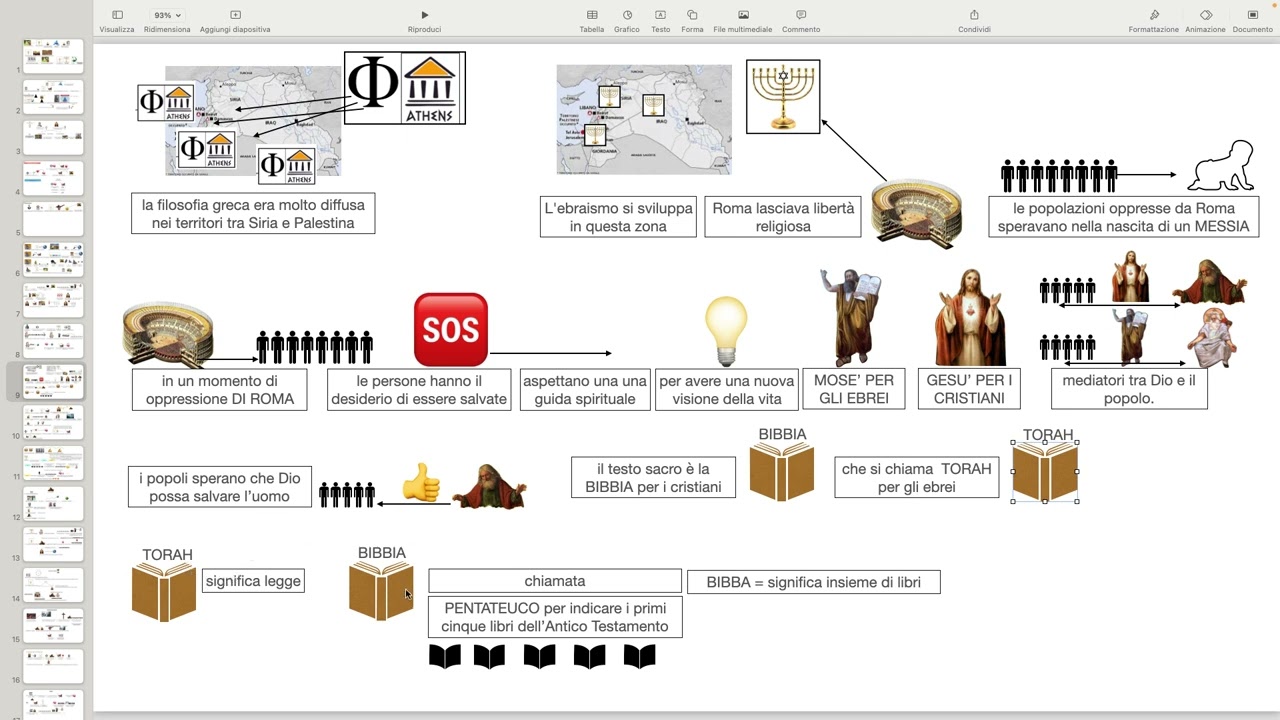
Task: Select slide 14 thumbnail in navigator
Action: pos(53,585)
